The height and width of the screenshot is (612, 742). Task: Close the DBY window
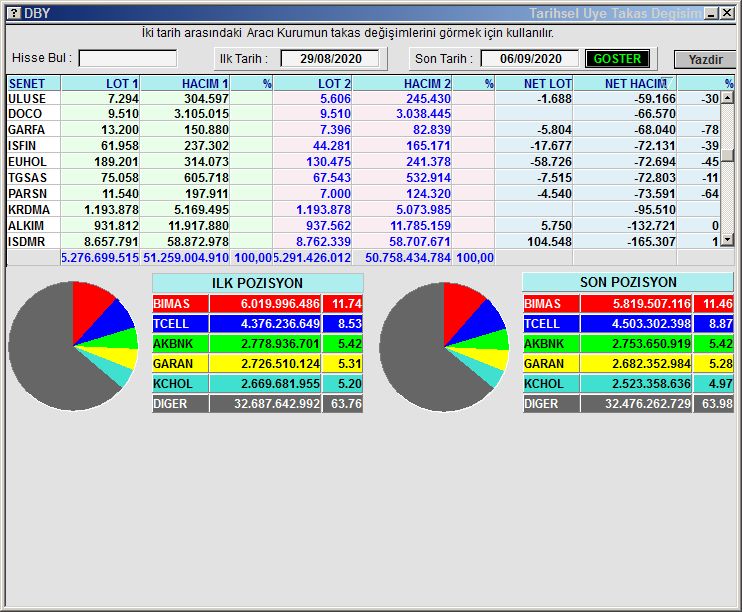[x=727, y=13]
